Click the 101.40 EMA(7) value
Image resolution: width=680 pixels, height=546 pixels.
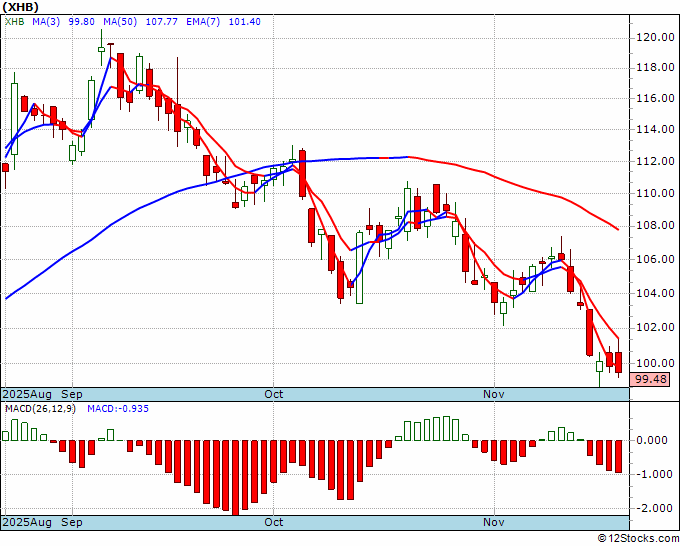tap(245, 21)
